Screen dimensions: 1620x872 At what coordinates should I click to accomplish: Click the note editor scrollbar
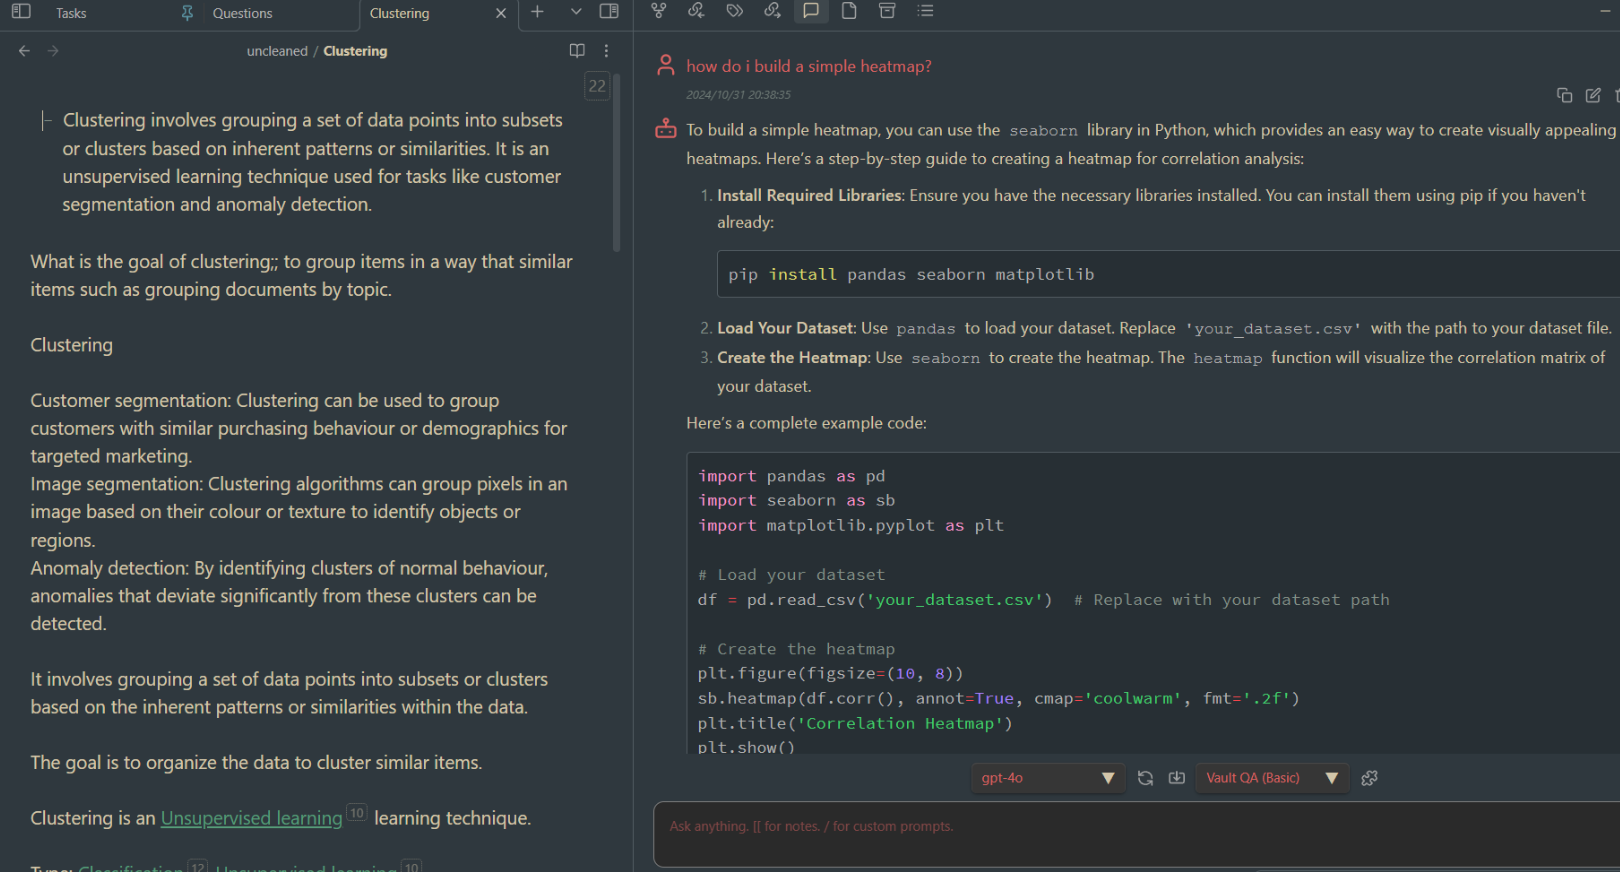[617, 165]
